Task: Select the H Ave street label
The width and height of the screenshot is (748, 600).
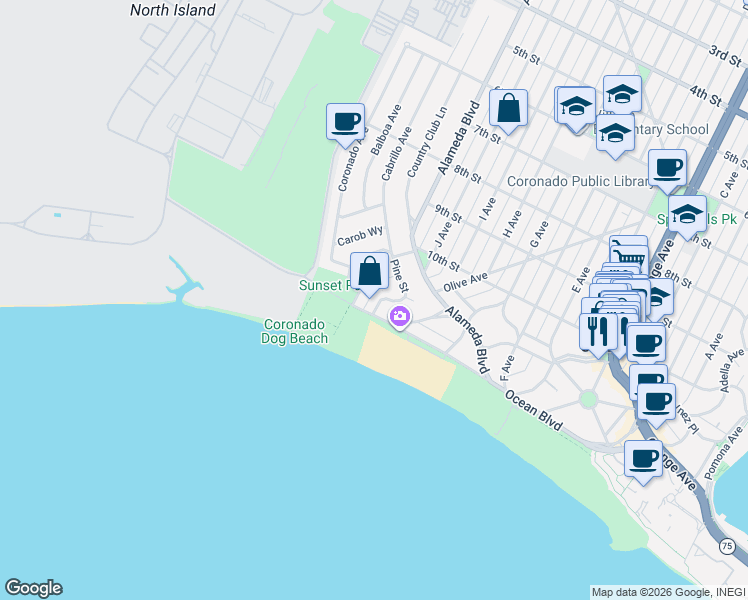Action: pos(512,224)
